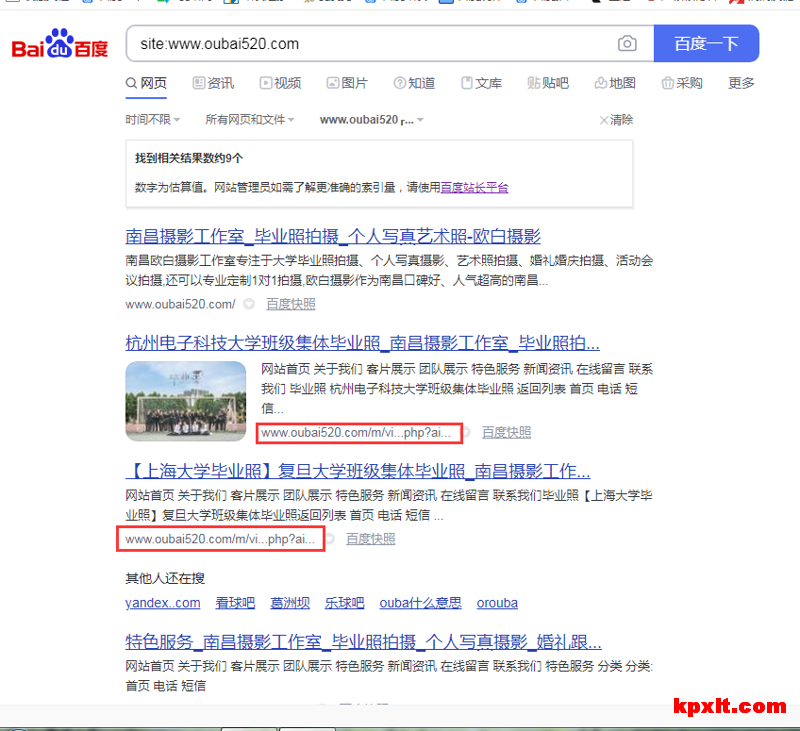This screenshot has height=731, width=800.
Task: Switch to the 文库 library tab
Action: [x=481, y=83]
